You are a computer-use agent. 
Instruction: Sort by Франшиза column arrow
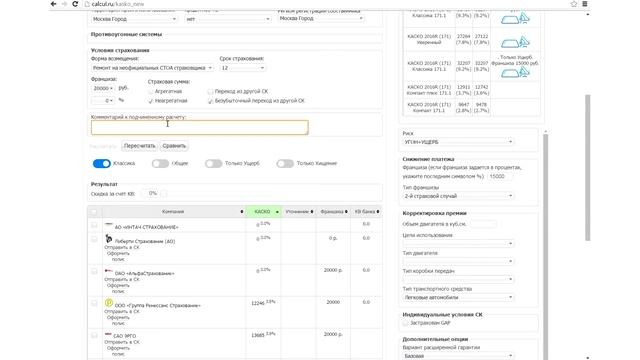click(346, 212)
